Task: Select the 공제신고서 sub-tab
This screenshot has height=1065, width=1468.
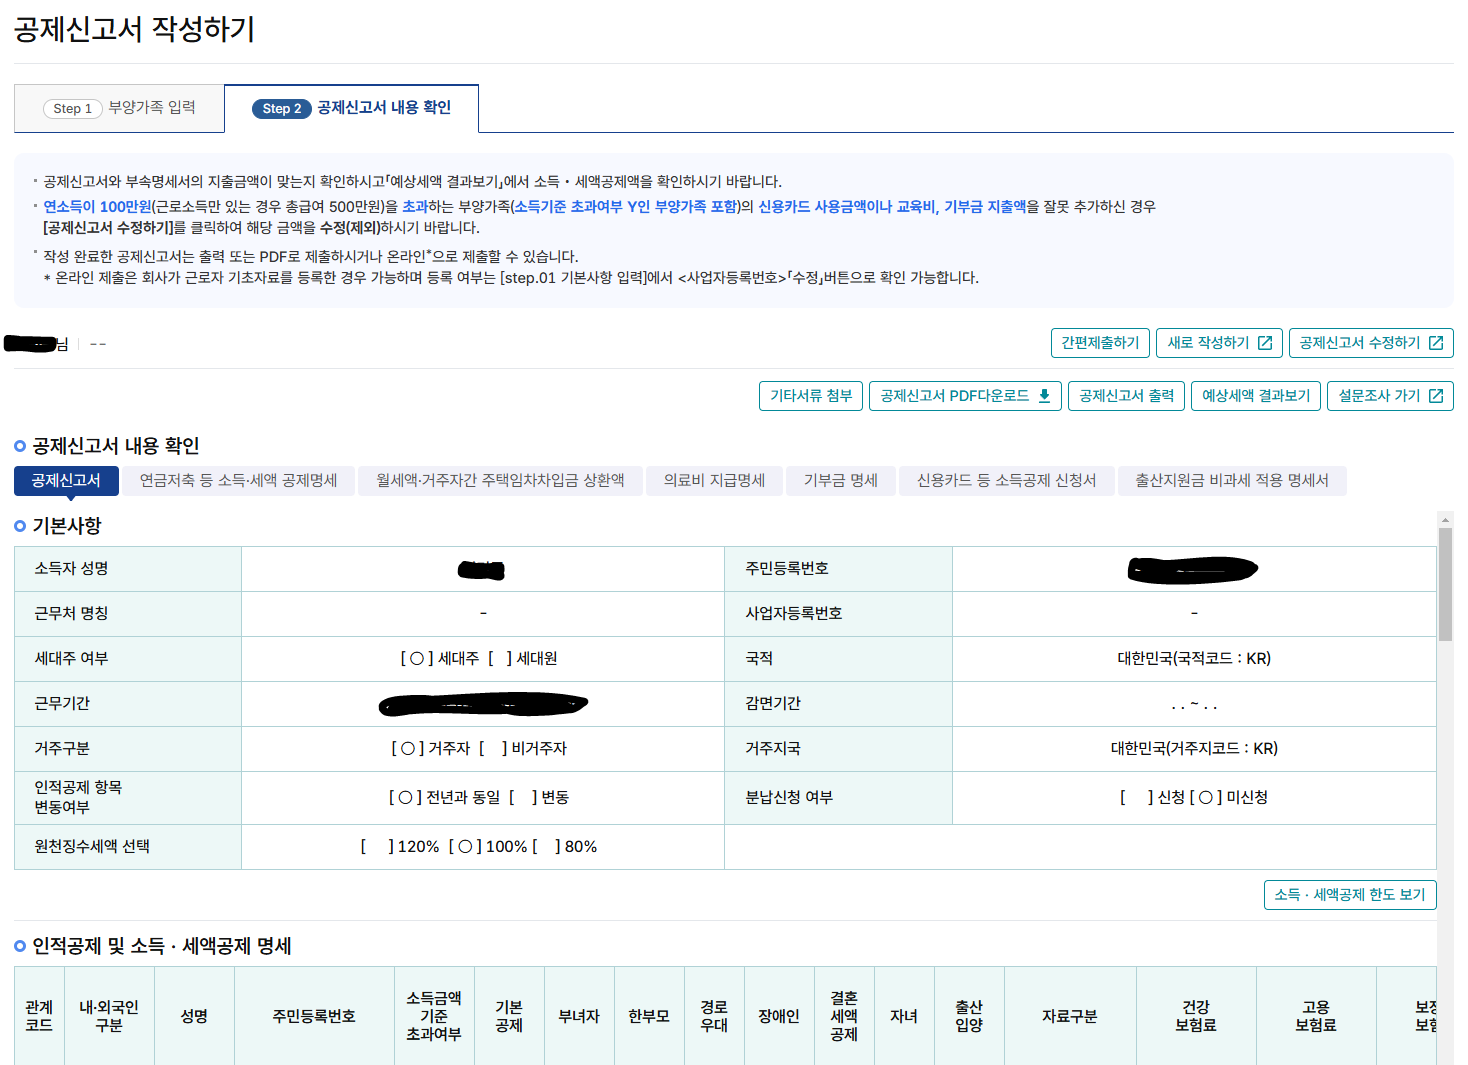Action: pos(66,481)
